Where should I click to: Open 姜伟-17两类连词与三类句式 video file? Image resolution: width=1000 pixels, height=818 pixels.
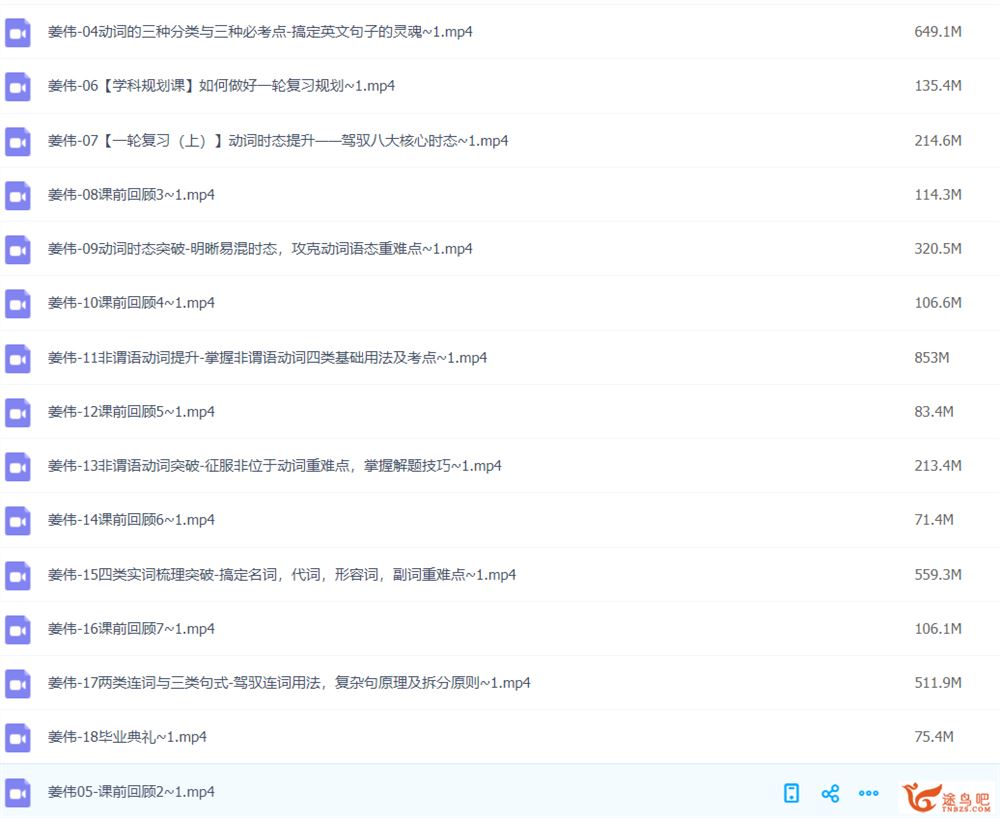click(290, 683)
